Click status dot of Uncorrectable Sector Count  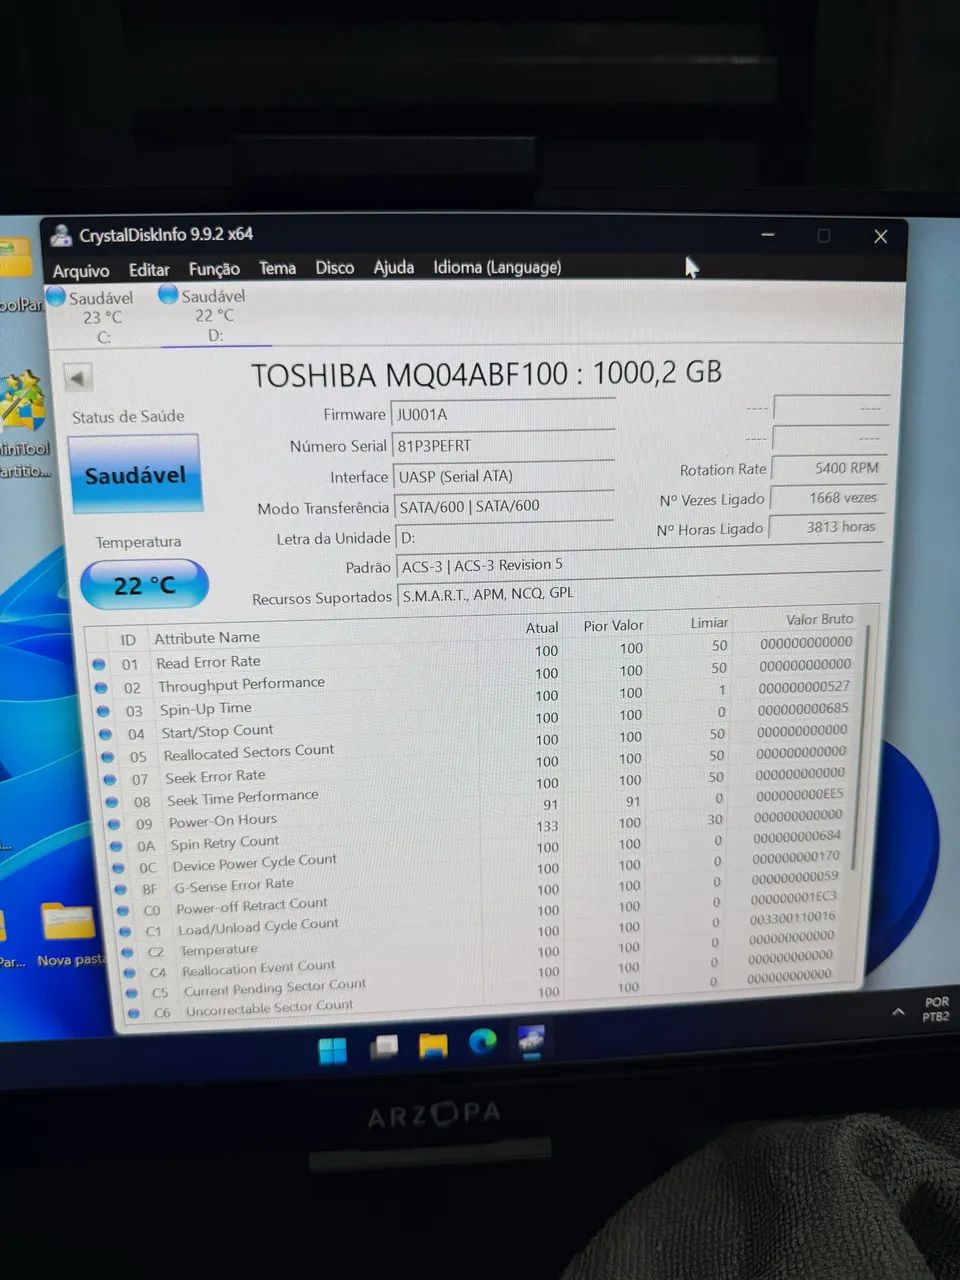tap(133, 1013)
